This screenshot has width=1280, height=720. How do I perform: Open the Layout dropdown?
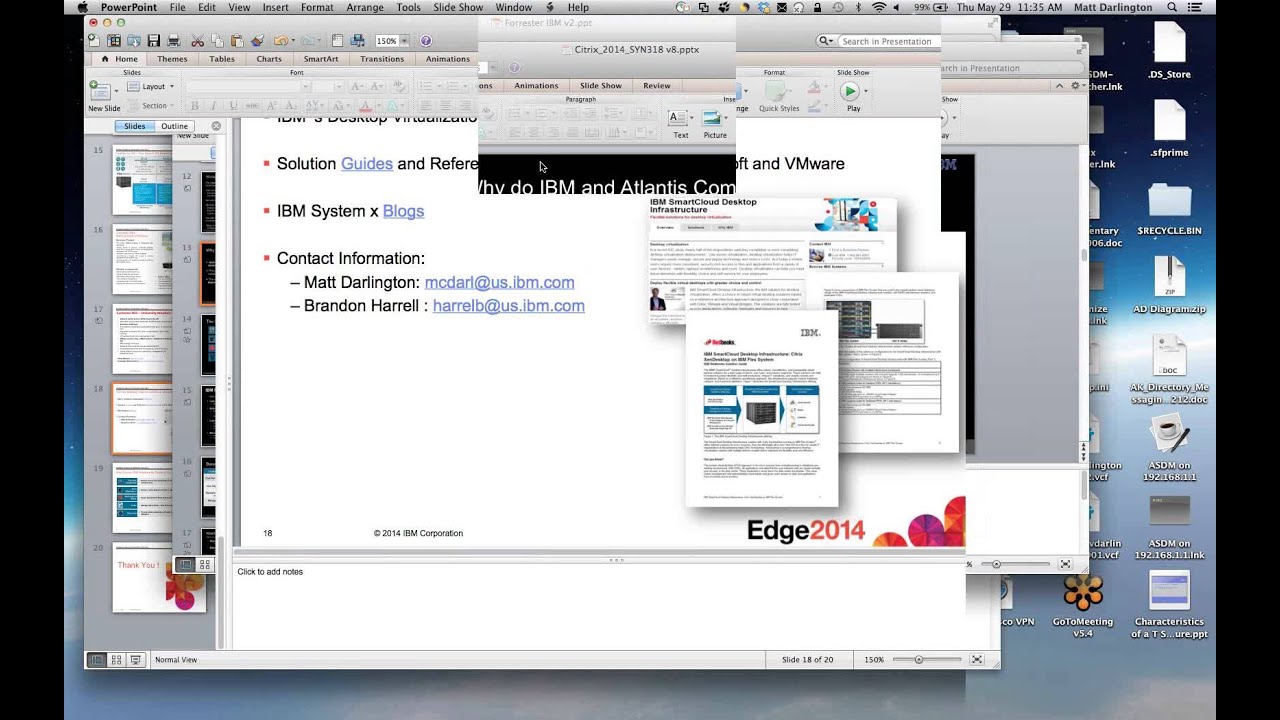click(x=153, y=86)
